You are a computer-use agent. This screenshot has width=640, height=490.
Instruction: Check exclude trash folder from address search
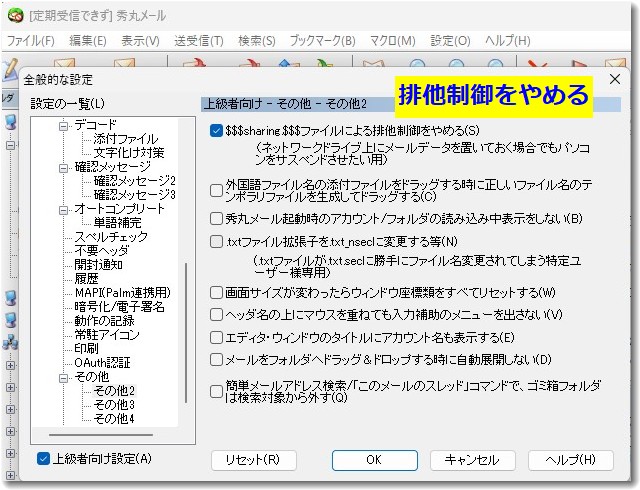pos(216,392)
